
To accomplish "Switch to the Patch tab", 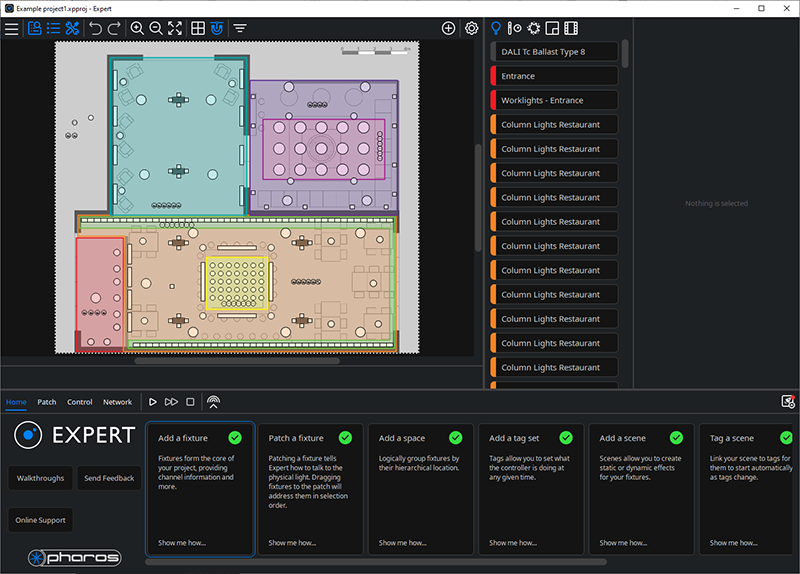I will tap(47, 402).
